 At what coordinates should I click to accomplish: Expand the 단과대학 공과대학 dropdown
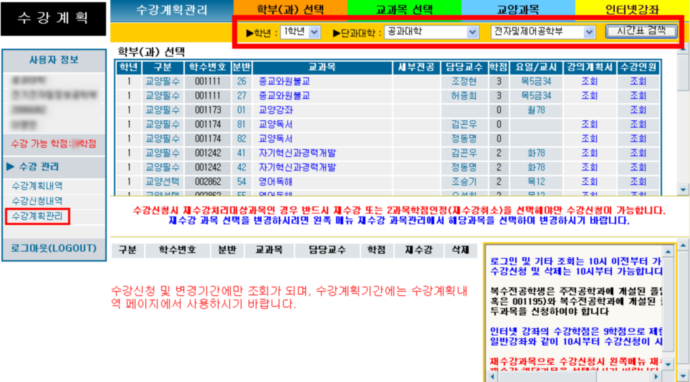431,32
